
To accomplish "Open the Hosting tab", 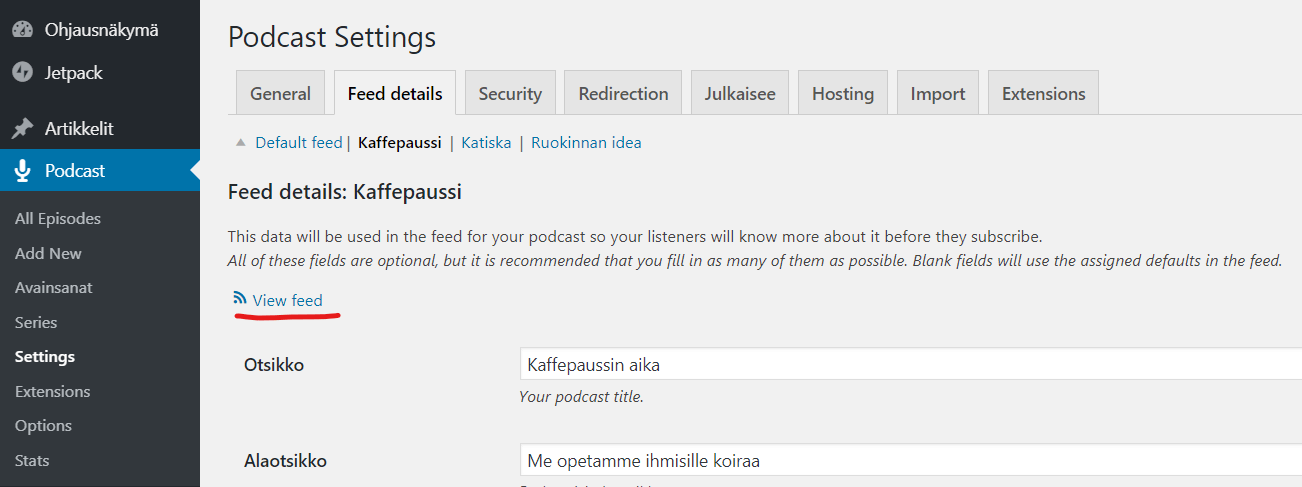I will [843, 94].
